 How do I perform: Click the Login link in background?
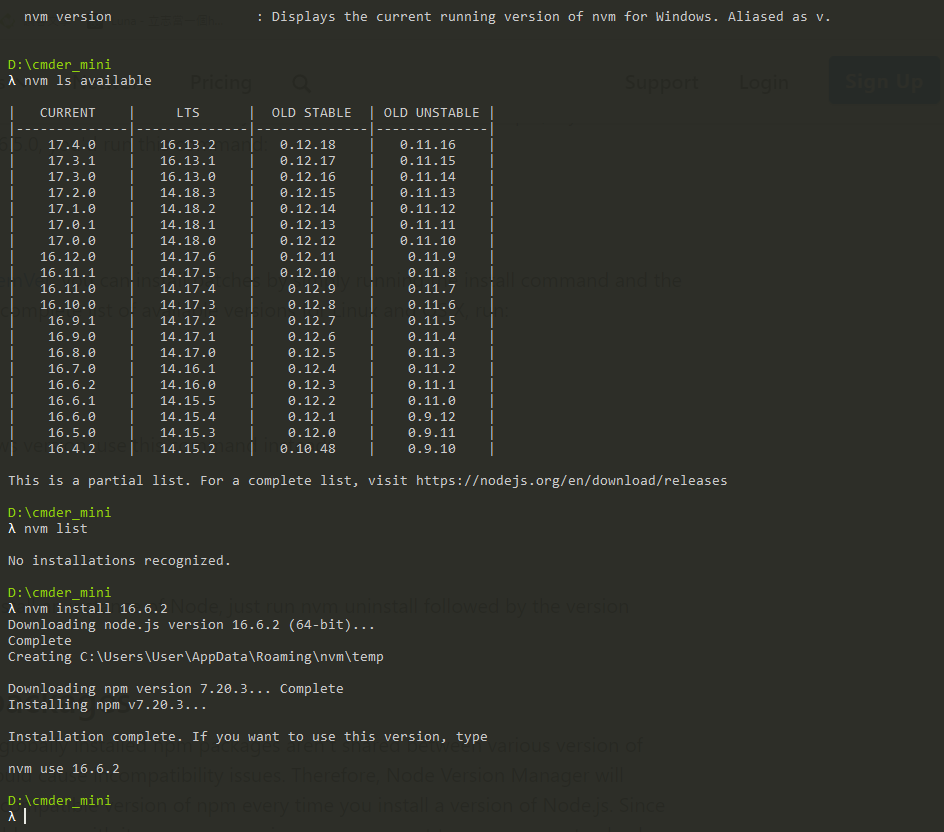(x=764, y=82)
